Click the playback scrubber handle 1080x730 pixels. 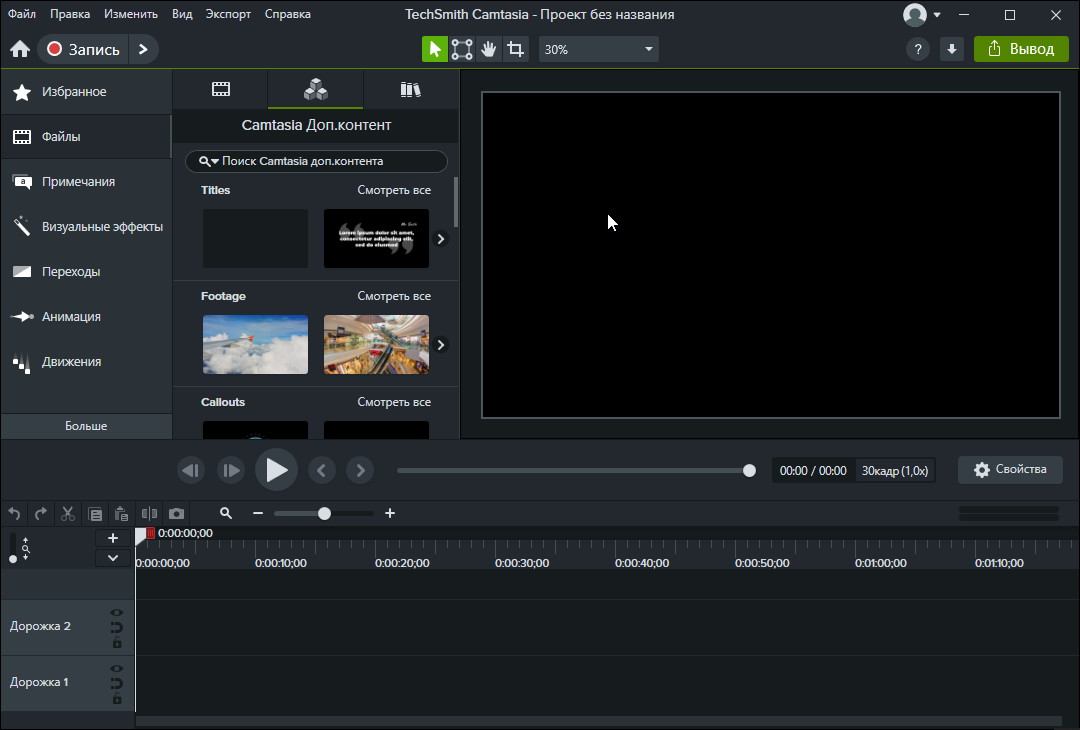tap(749, 470)
